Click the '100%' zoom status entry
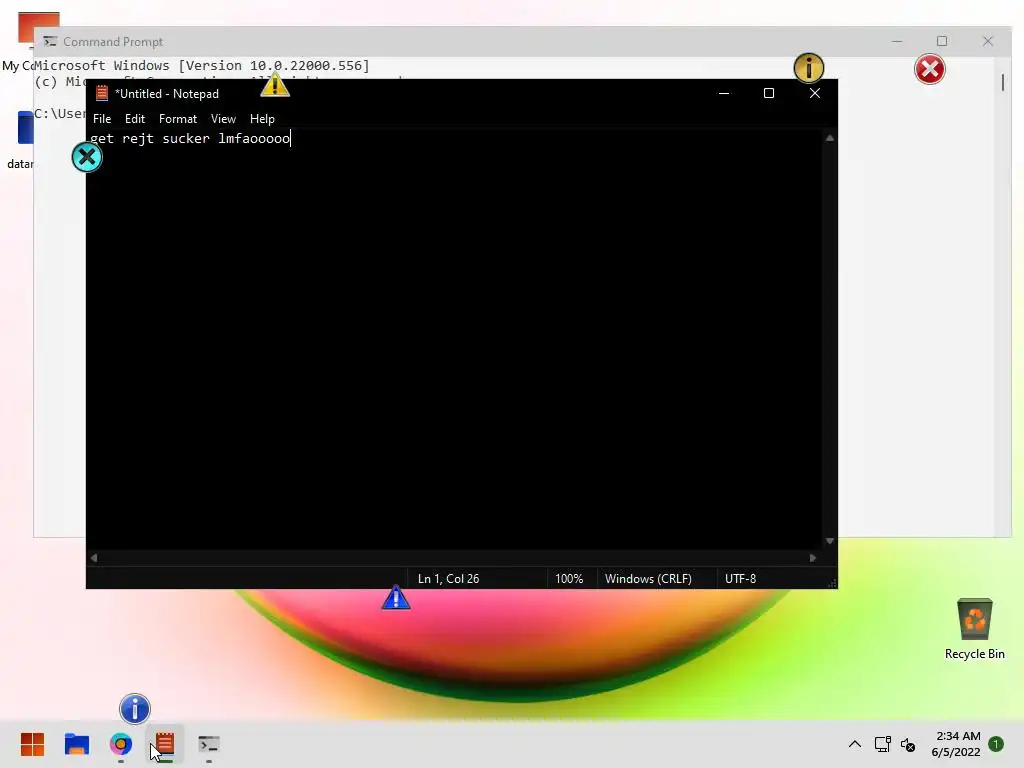 (x=569, y=579)
